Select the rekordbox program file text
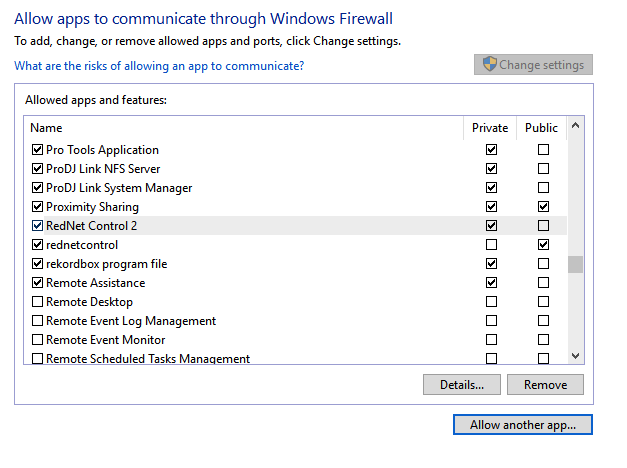627x468 pixels. point(107,264)
